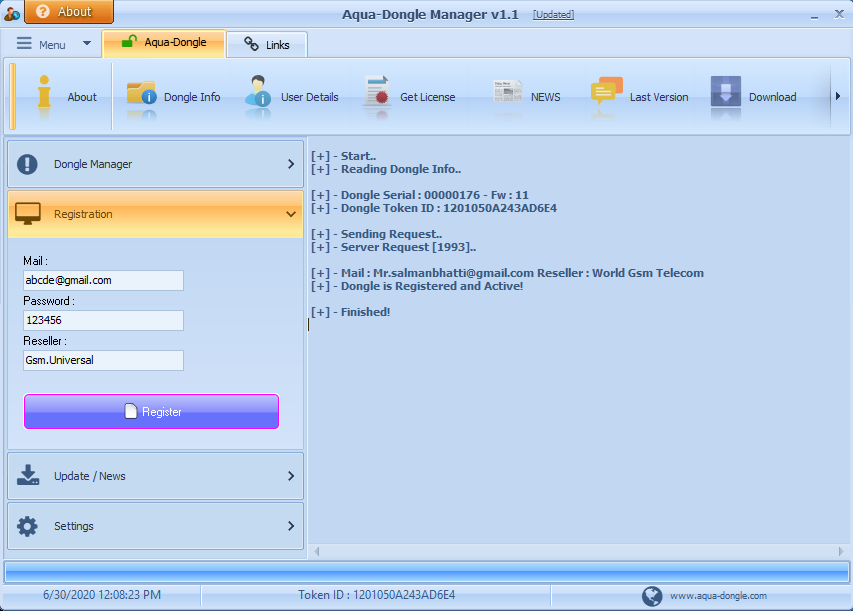Click the document icon on Register button
853x611 pixels.
(131, 411)
